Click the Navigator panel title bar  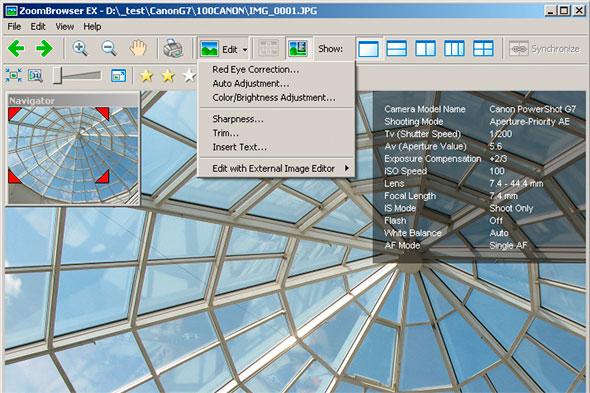(73, 101)
